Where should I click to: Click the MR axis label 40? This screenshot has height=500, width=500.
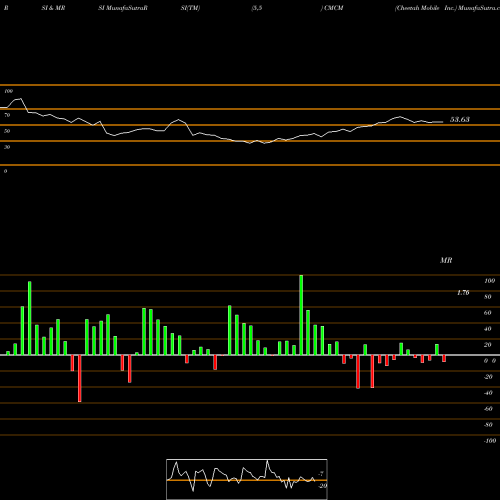(x=488, y=329)
